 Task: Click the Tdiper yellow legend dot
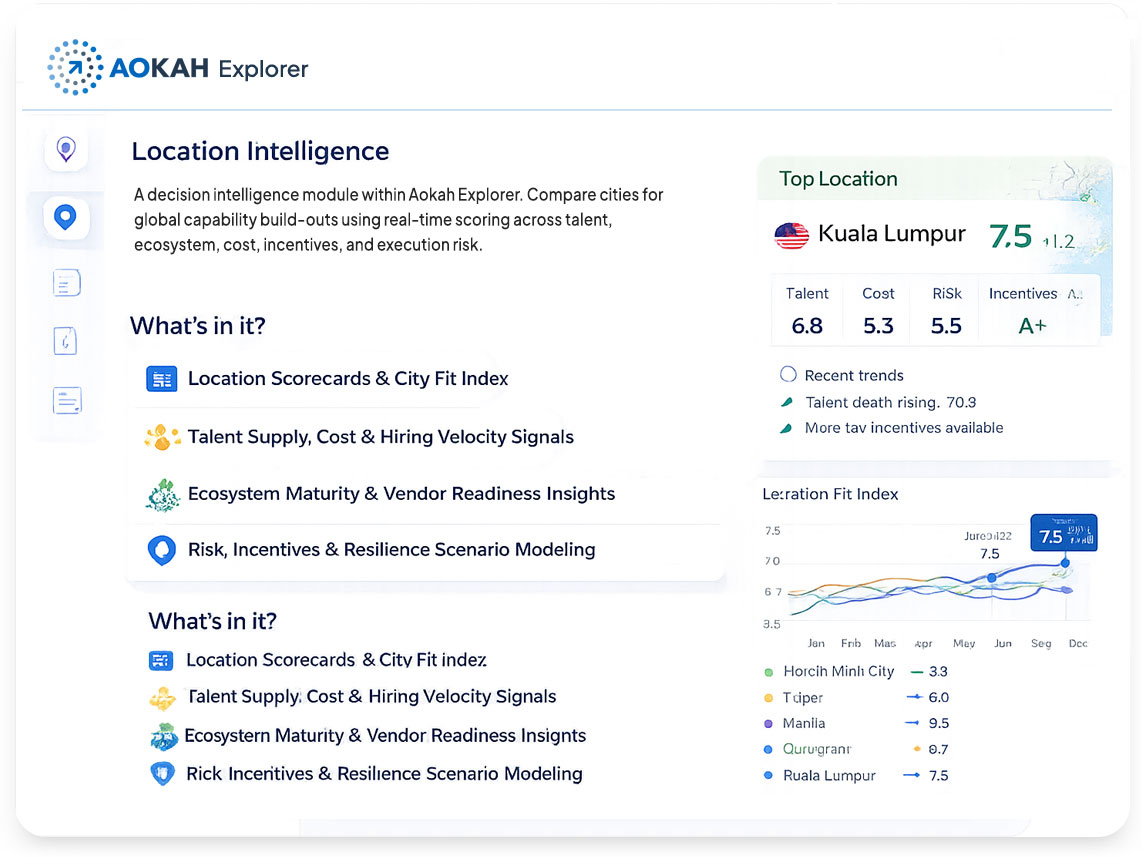[768, 699]
